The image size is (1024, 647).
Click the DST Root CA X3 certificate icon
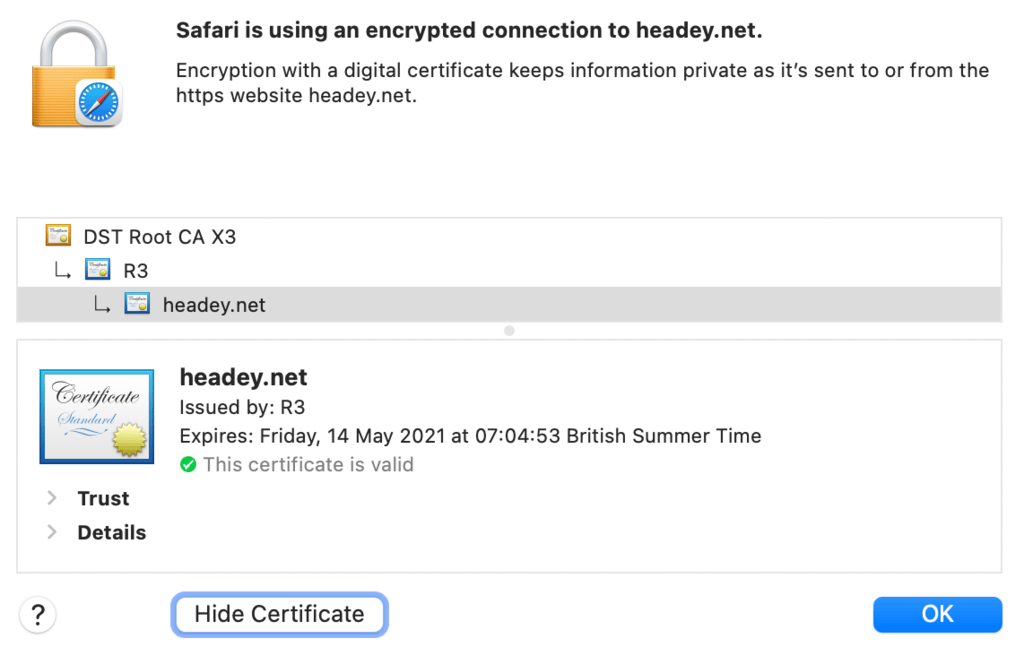(x=59, y=237)
